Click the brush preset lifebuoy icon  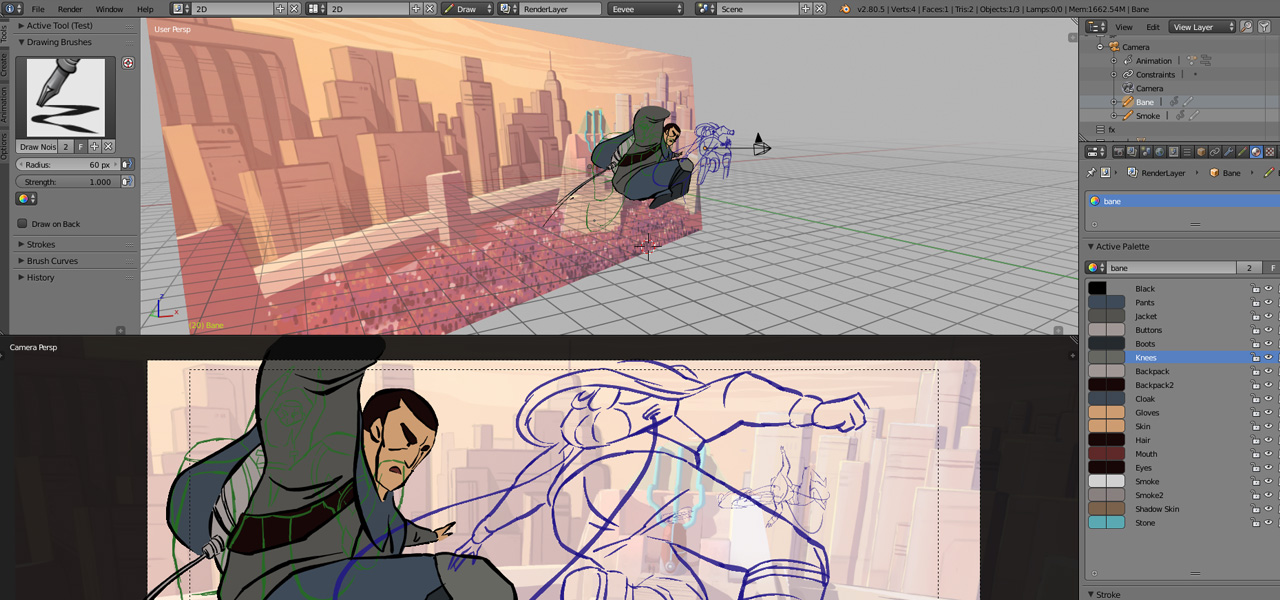coord(128,63)
